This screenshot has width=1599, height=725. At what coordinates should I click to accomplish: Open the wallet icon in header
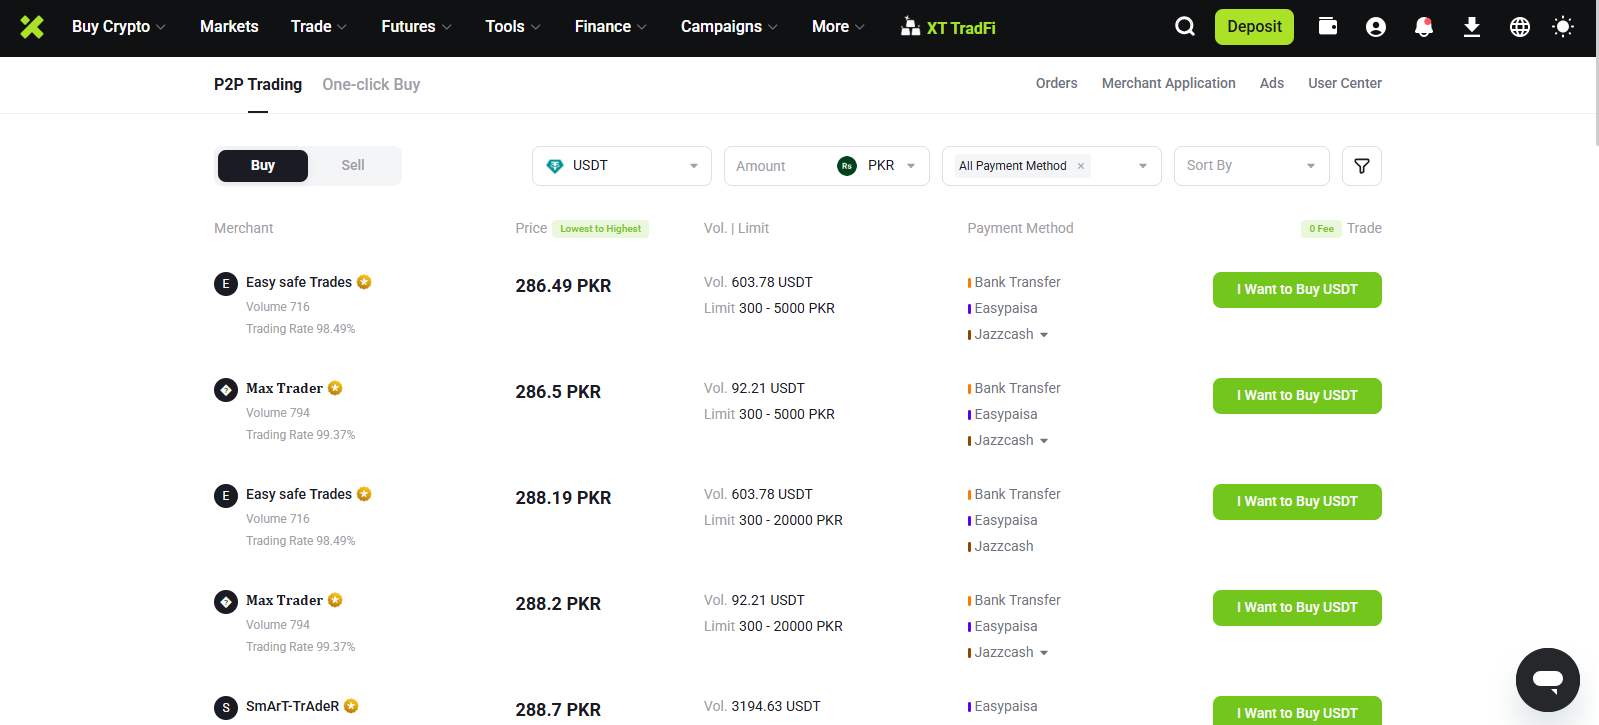(1328, 27)
